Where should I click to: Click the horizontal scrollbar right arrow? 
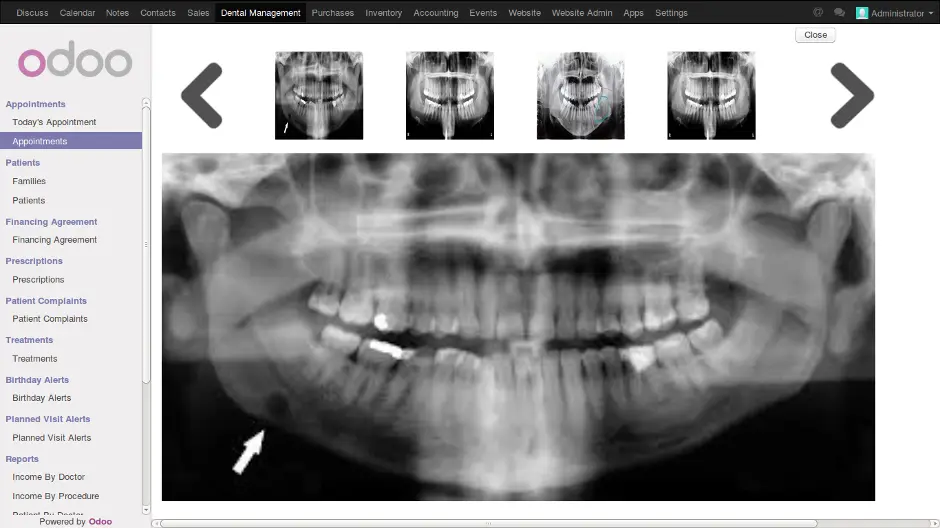(935, 524)
